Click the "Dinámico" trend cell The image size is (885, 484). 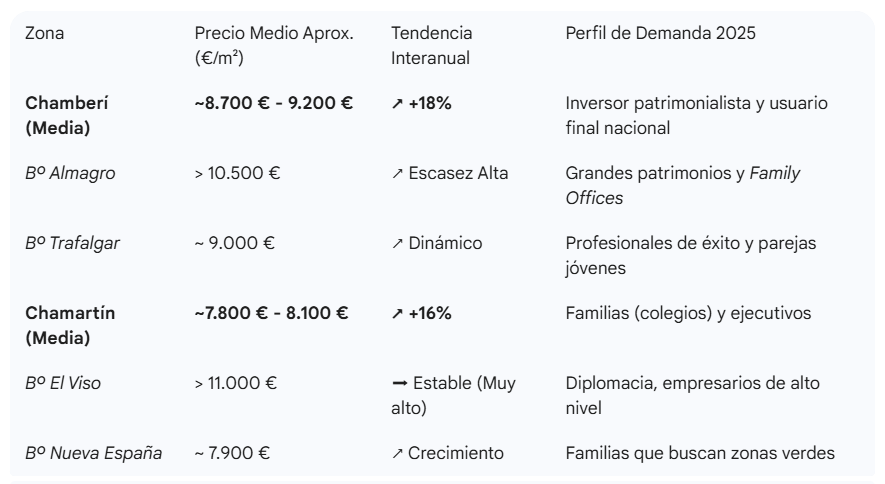pos(437,243)
